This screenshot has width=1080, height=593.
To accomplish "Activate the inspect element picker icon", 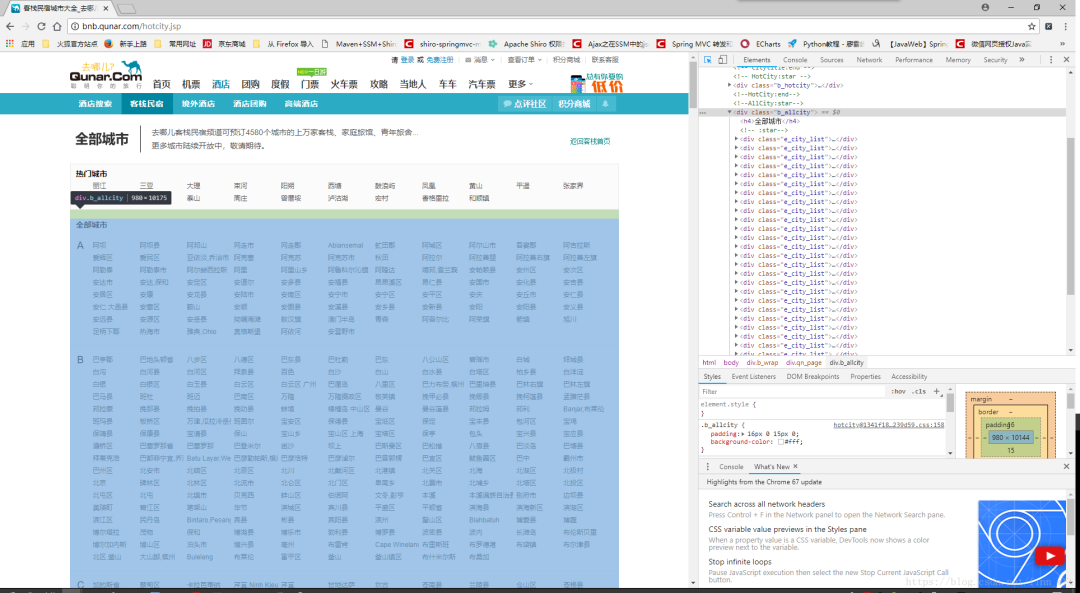I will (x=707, y=60).
